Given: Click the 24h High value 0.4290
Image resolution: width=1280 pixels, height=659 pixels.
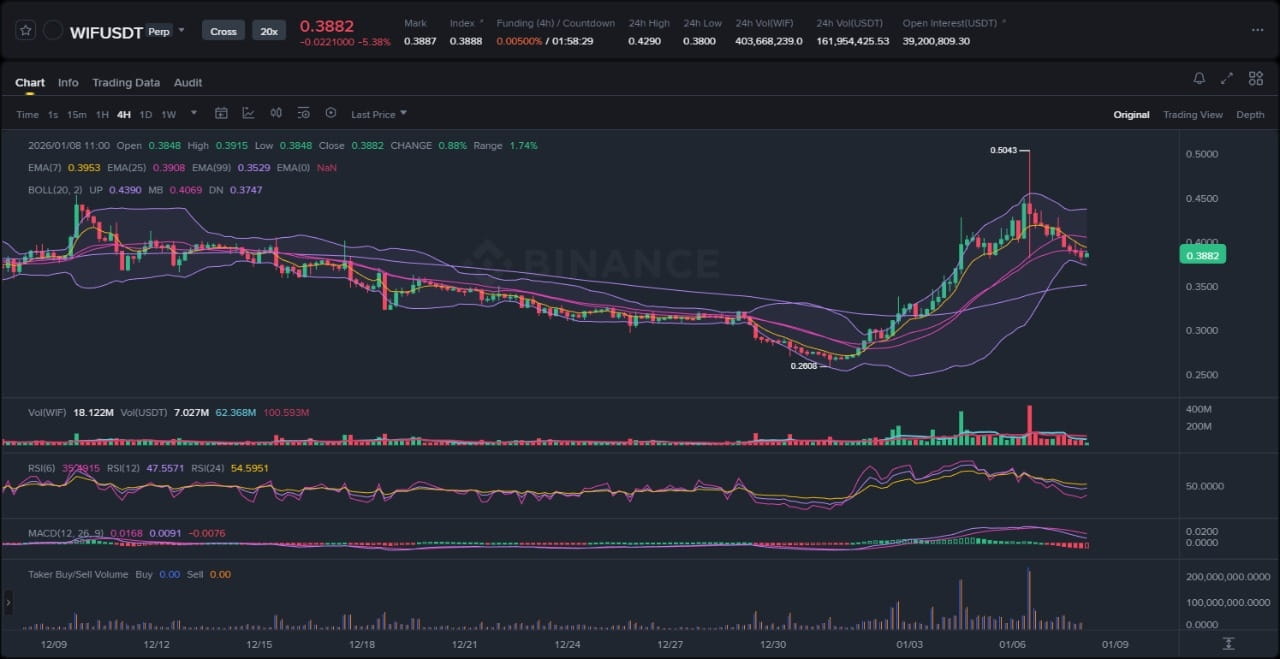Looking at the screenshot, I should 644,41.
